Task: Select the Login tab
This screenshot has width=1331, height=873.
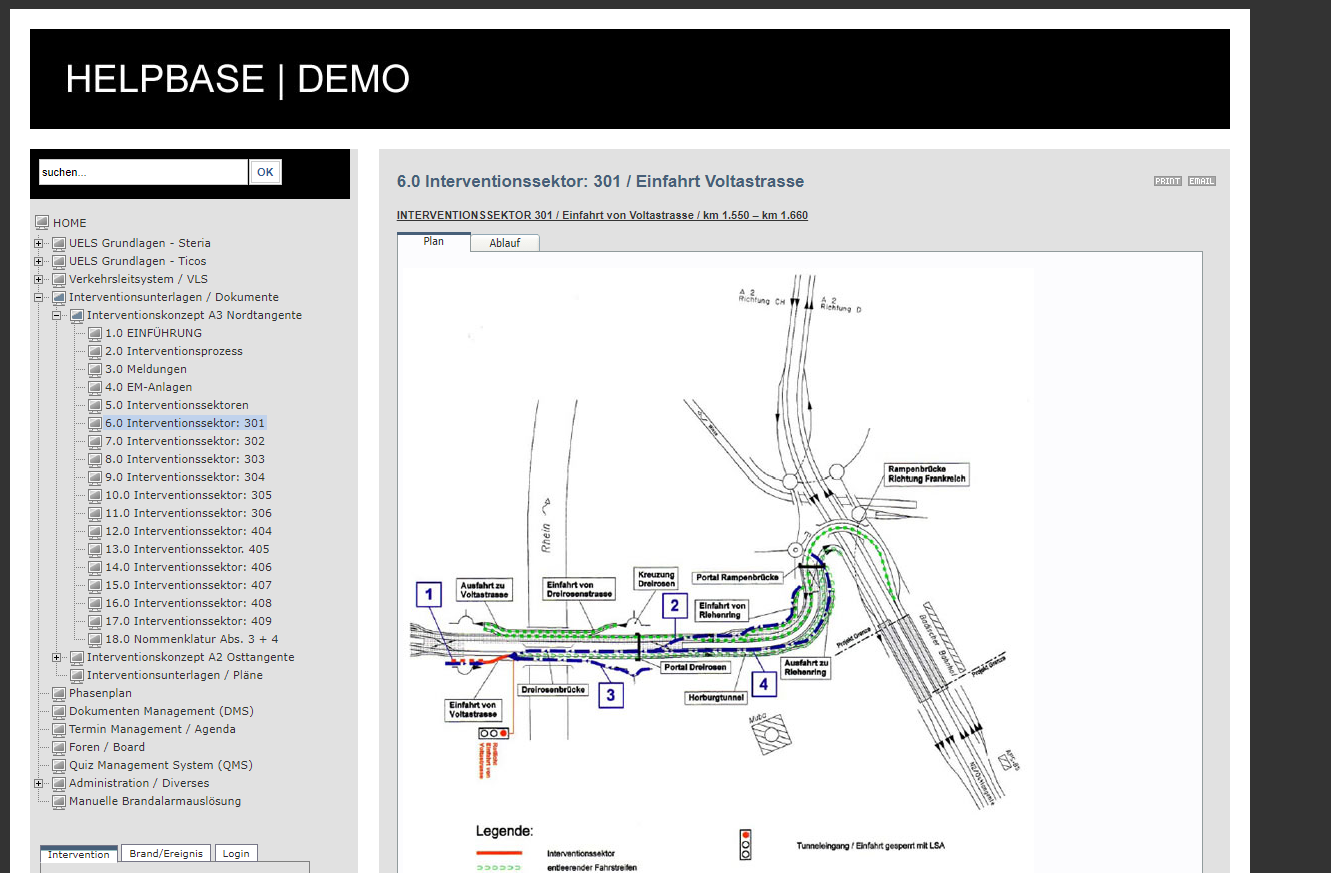Action: tap(236, 854)
